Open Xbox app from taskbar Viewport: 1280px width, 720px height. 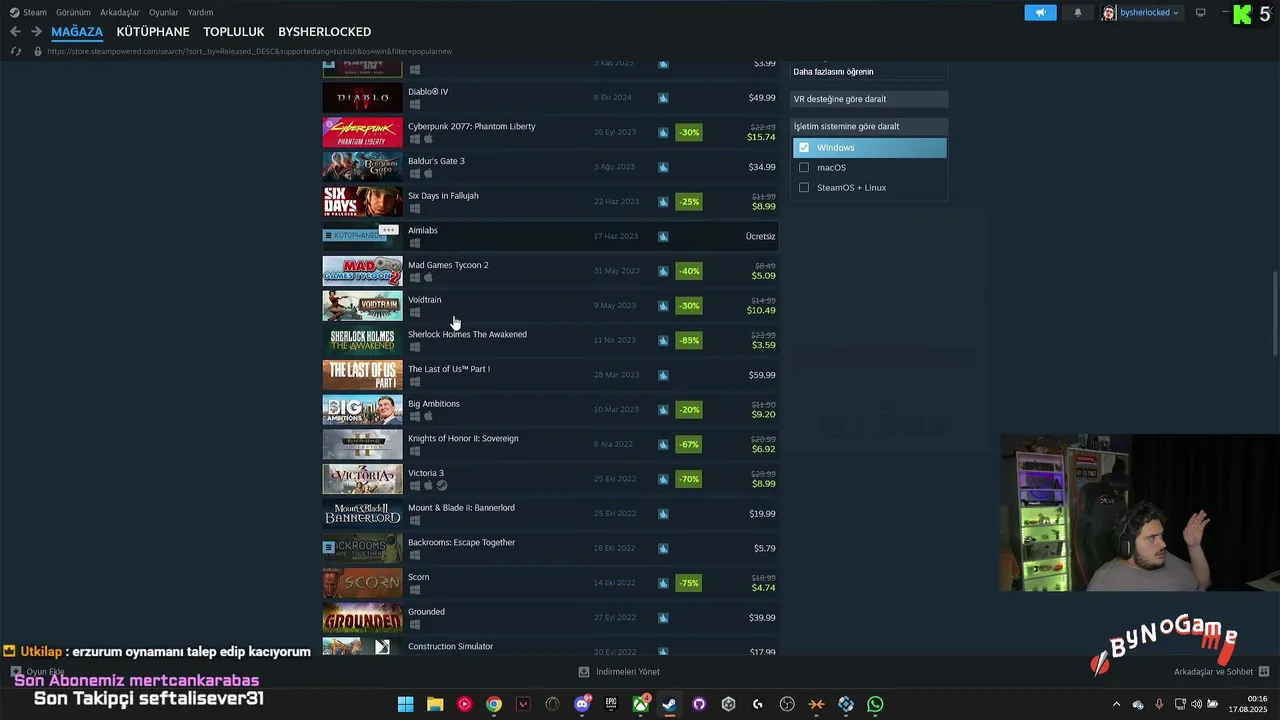641,704
